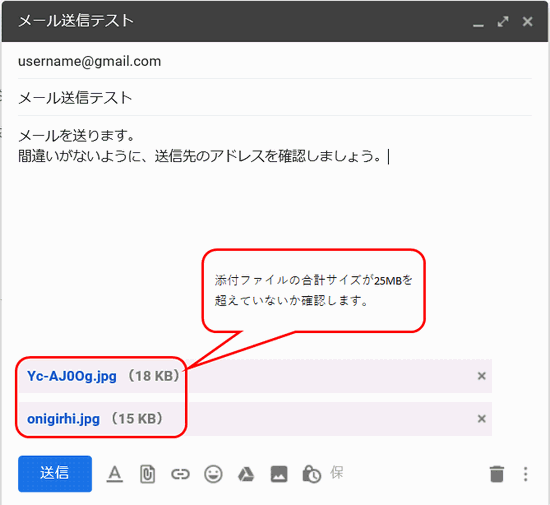Remove the Yc-AJ0Og.jpg attachment
The height and width of the screenshot is (505, 550).
click(x=482, y=376)
